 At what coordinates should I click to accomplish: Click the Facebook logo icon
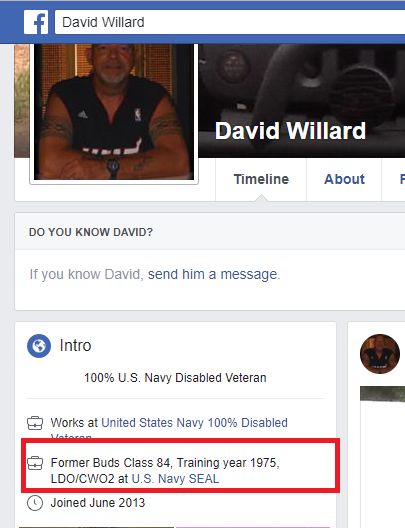coord(36,22)
